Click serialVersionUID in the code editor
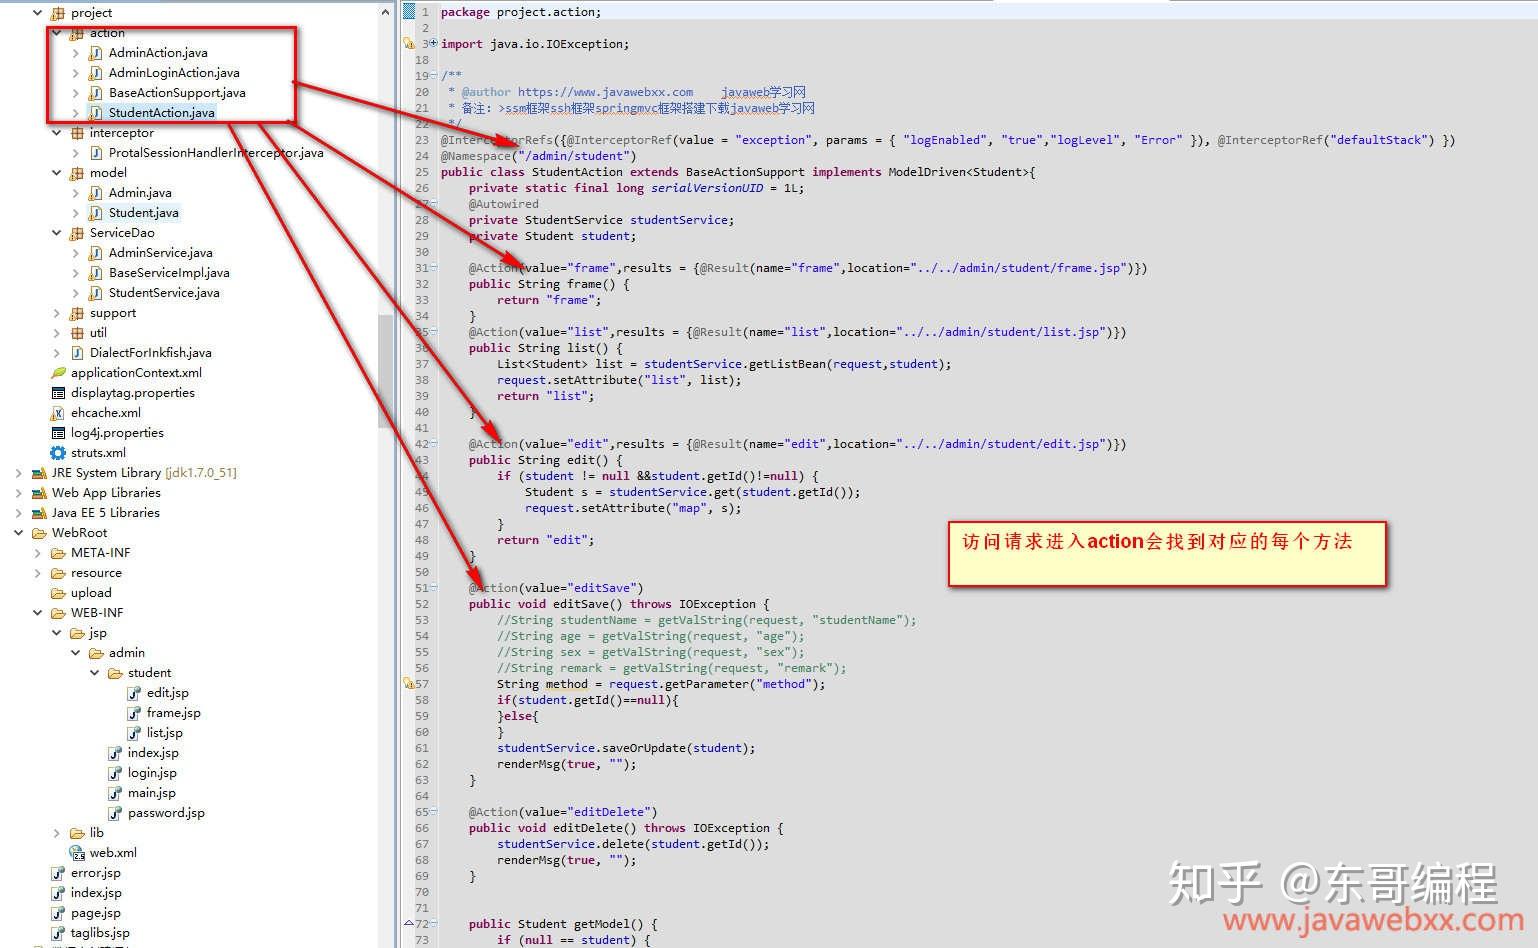 pos(707,188)
